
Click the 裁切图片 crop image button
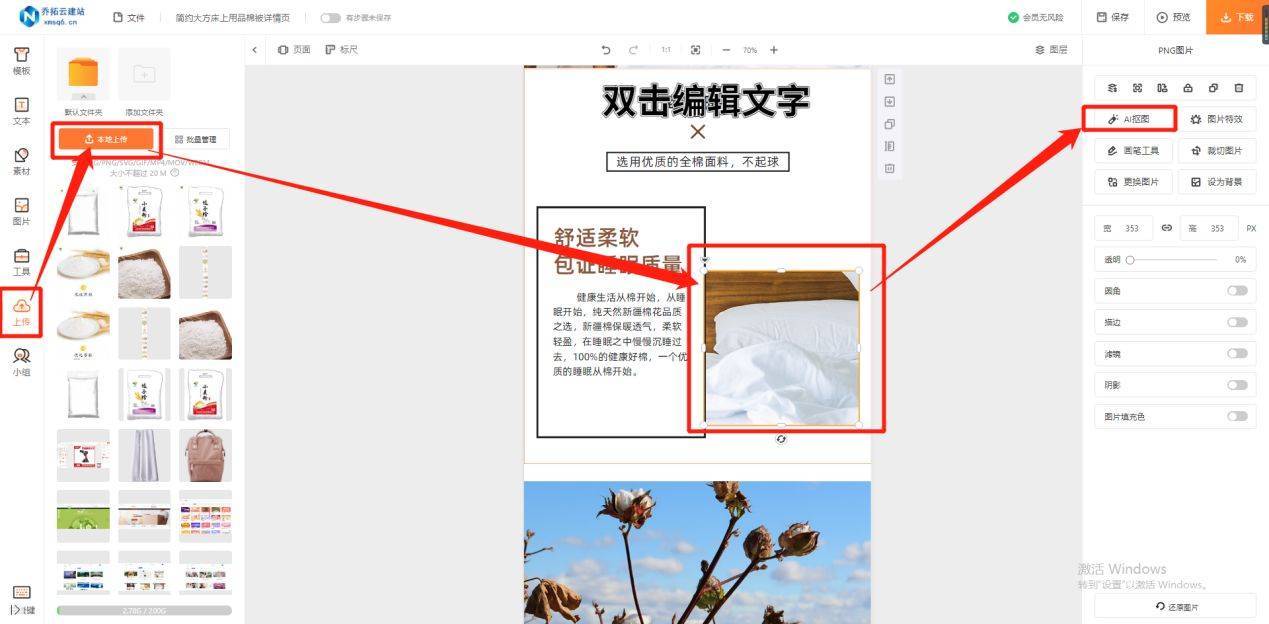(x=1217, y=151)
